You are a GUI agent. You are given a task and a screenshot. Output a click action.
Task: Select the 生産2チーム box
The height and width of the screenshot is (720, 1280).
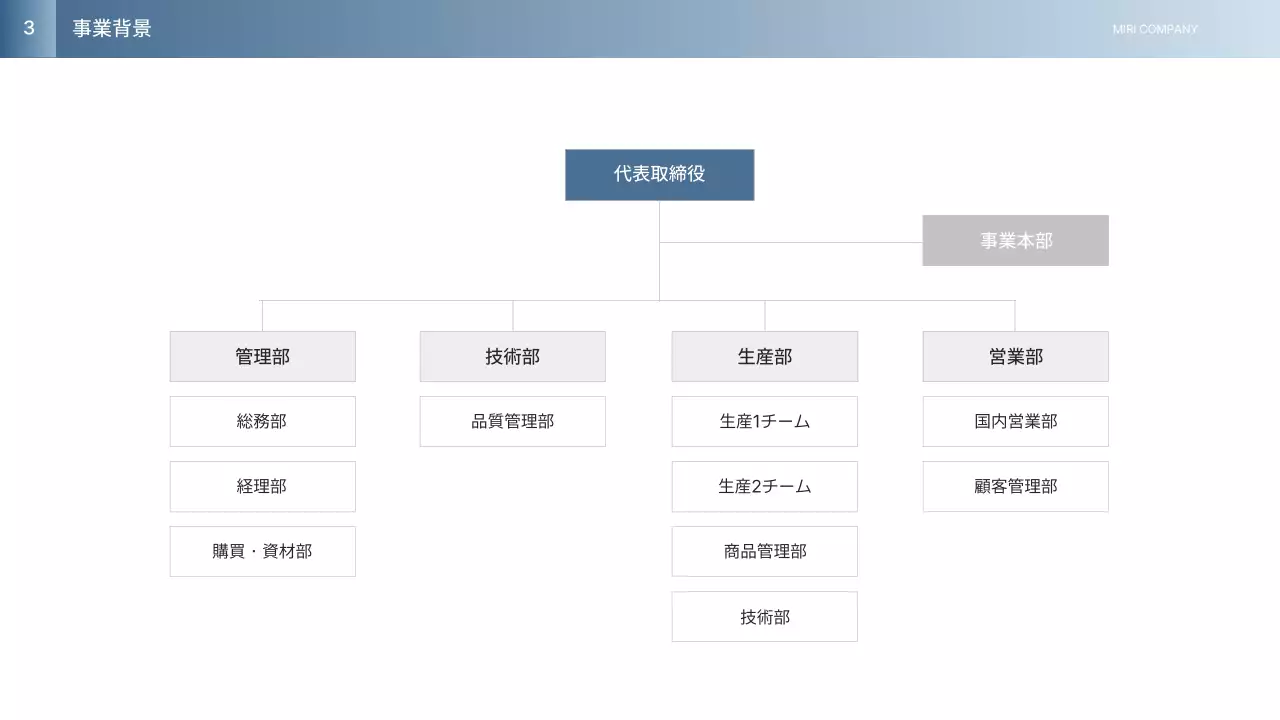(x=764, y=486)
